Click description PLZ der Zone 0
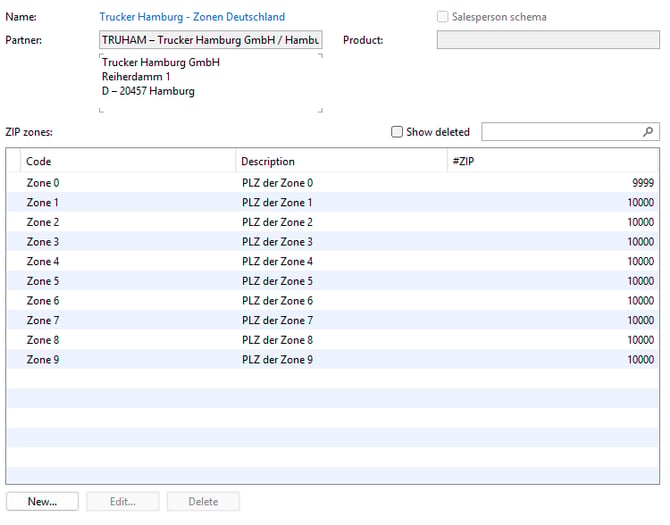 277,183
